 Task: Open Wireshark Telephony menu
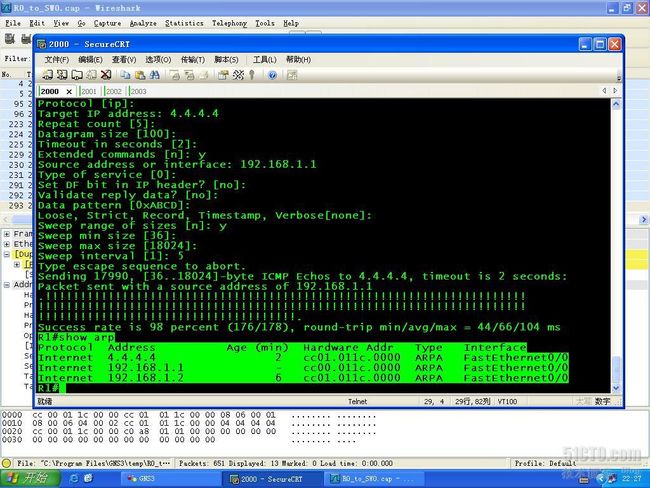(229, 23)
